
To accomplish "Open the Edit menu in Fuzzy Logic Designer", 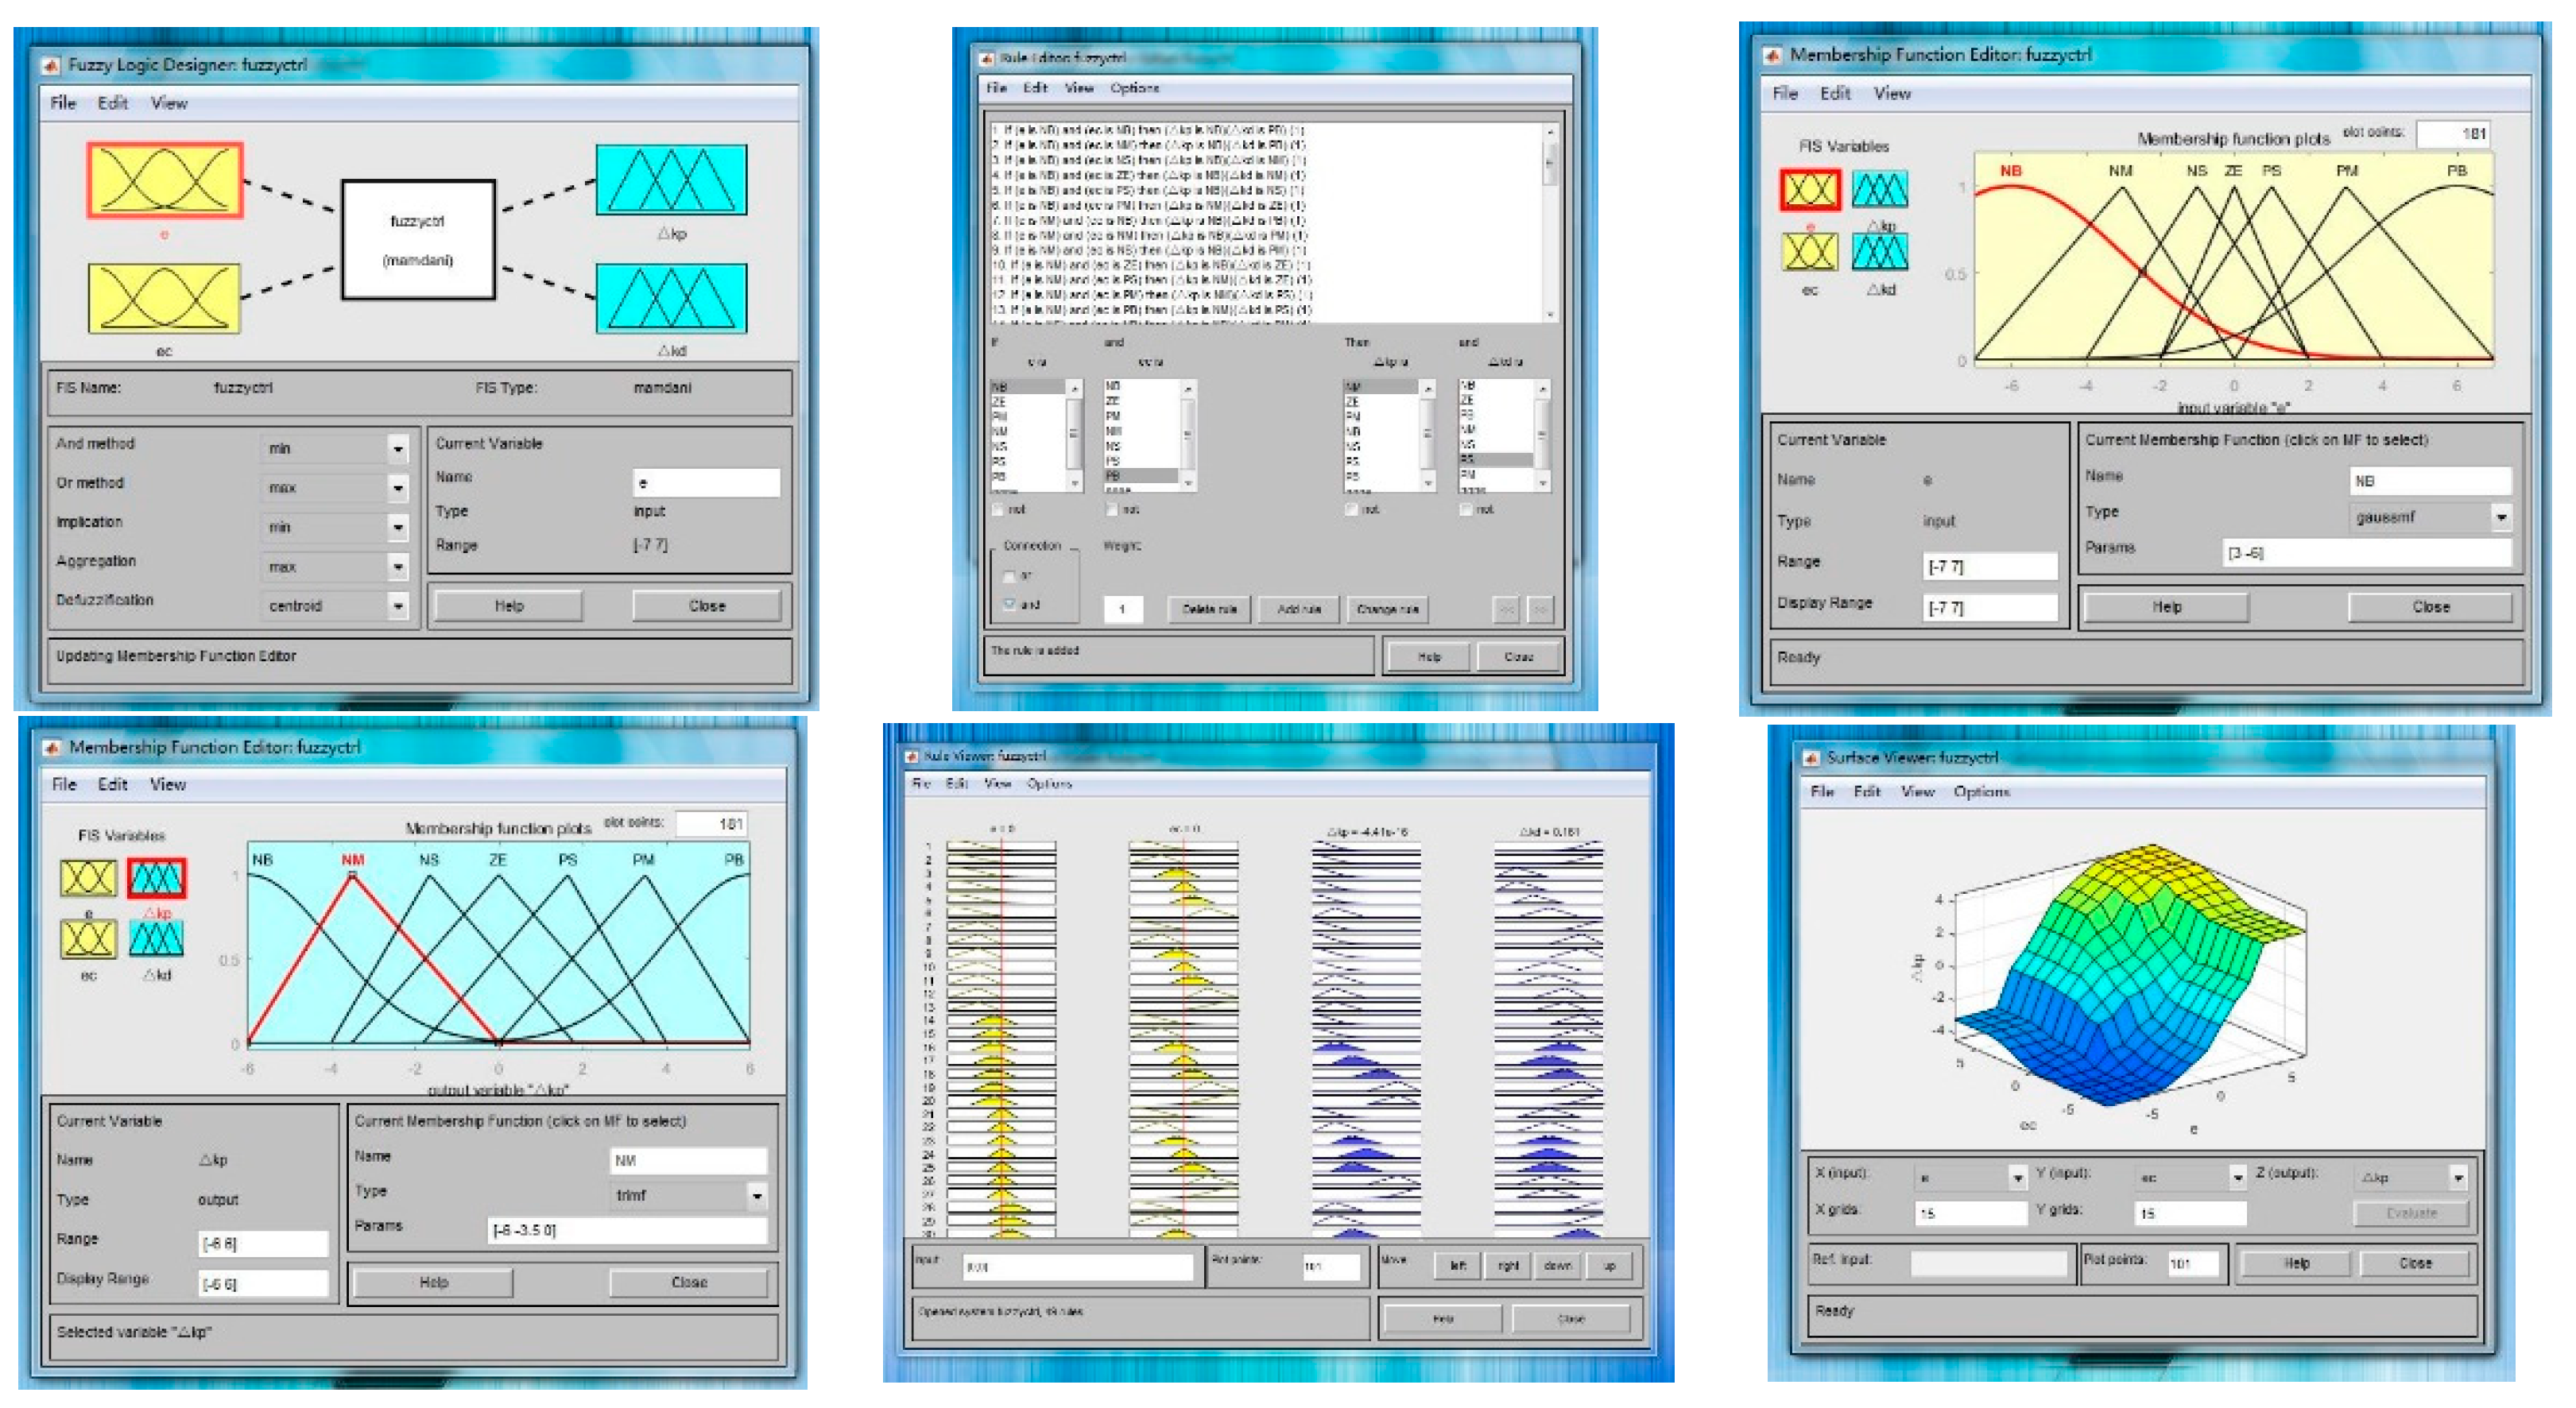I will (x=112, y=103).
